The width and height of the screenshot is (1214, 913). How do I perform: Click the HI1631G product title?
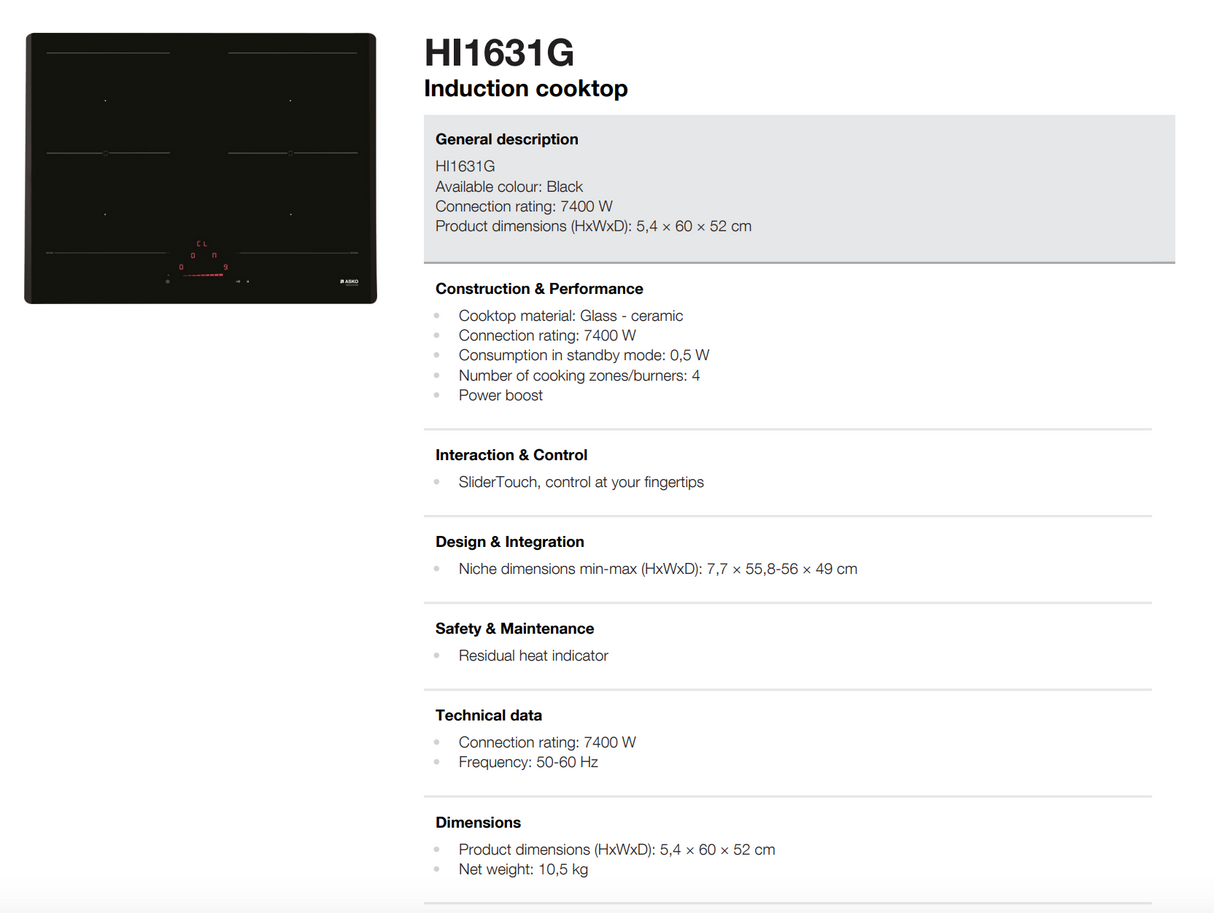[x=499, y=52]
